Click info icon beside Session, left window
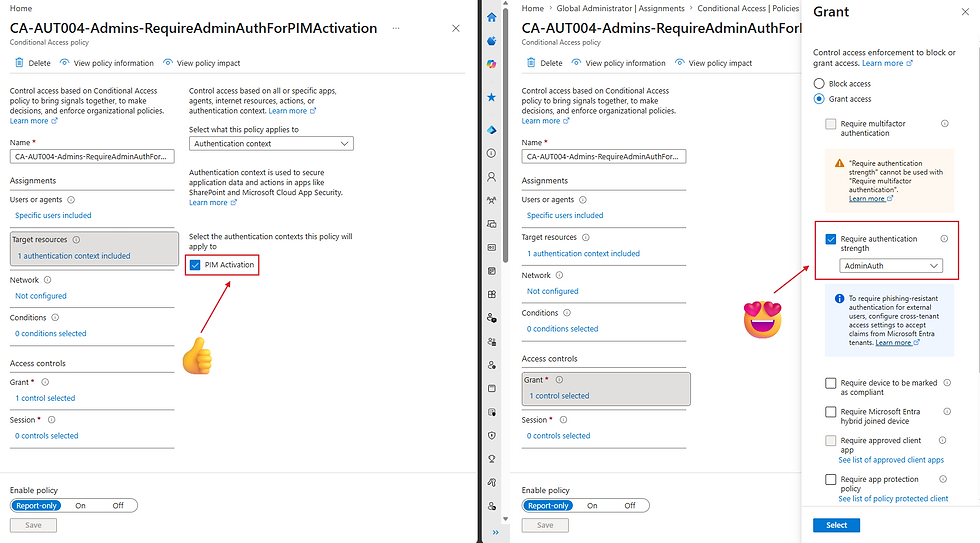This screenshot has width=980, height=543. tap(52, 420)
